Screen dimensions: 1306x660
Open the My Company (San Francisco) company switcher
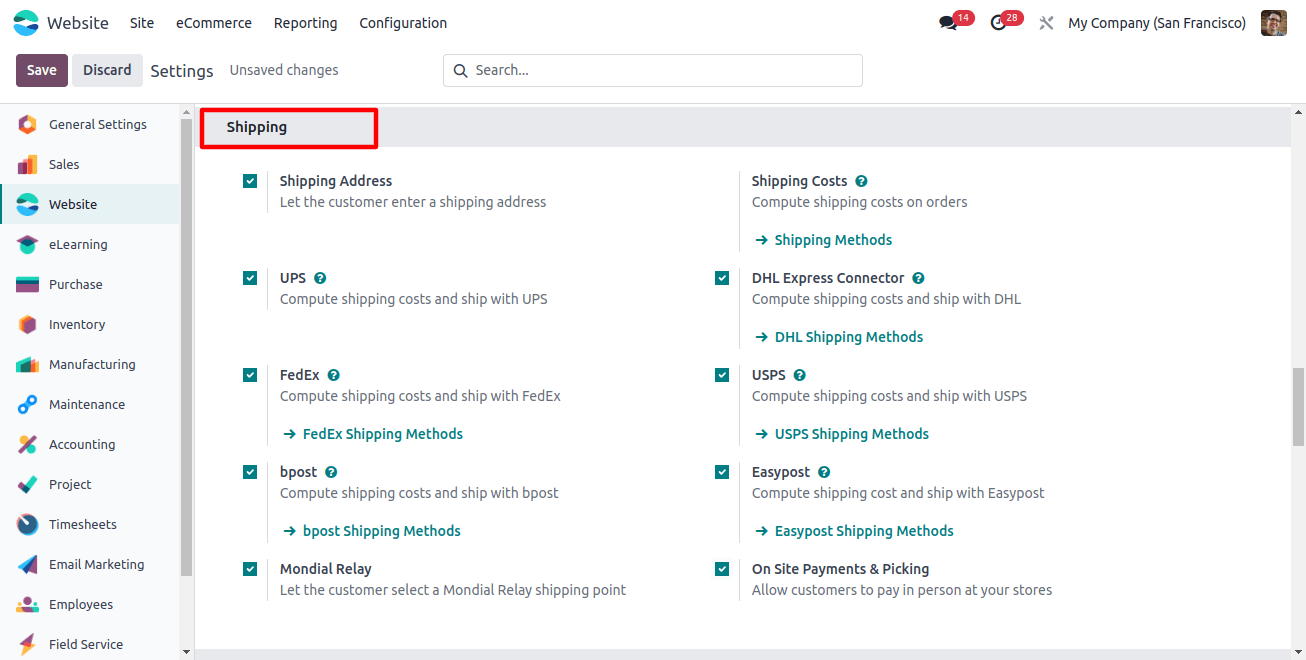pyautogui.click(x=1157, y=23)
